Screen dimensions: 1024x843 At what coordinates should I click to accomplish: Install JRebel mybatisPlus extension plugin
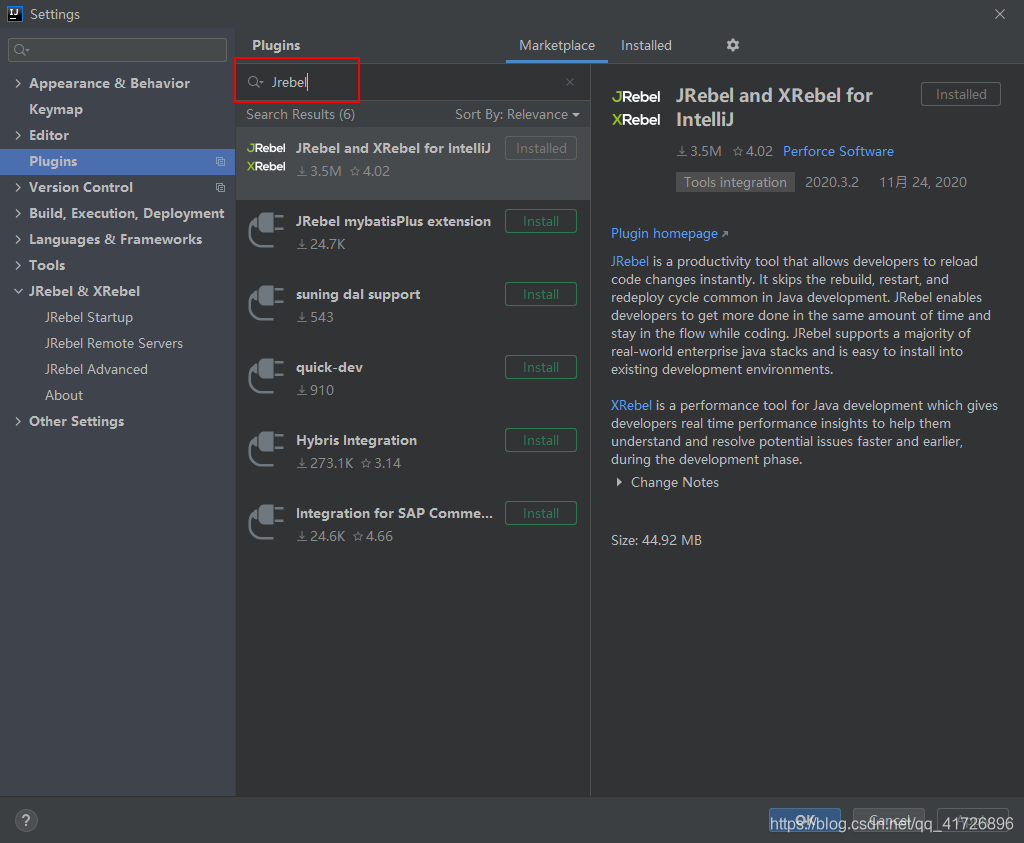pos(541,221)
